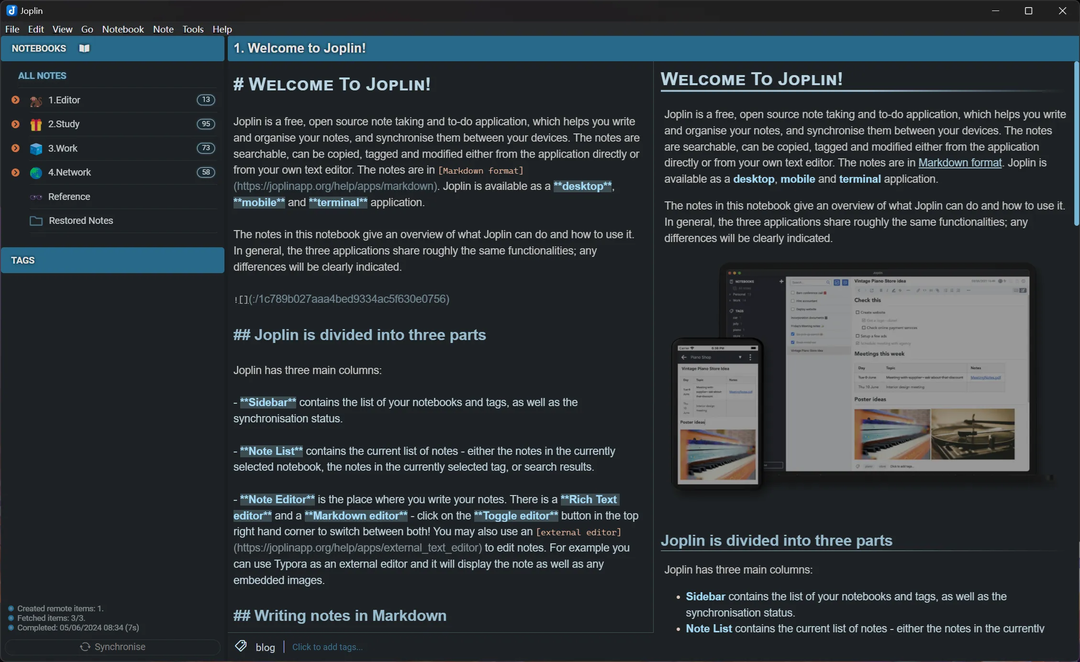Click the blue cube icon of 3.Work
The image size is (1080, 662).
click(36, 148)
